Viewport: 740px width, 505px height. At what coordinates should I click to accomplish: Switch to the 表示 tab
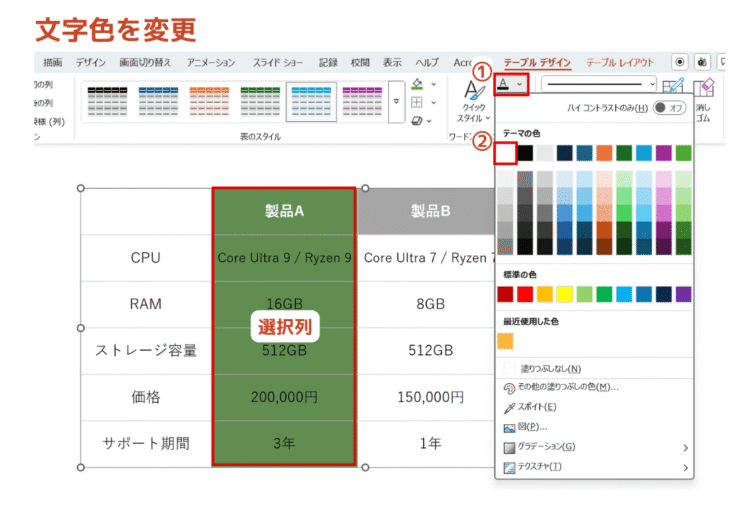click(392, 62)
